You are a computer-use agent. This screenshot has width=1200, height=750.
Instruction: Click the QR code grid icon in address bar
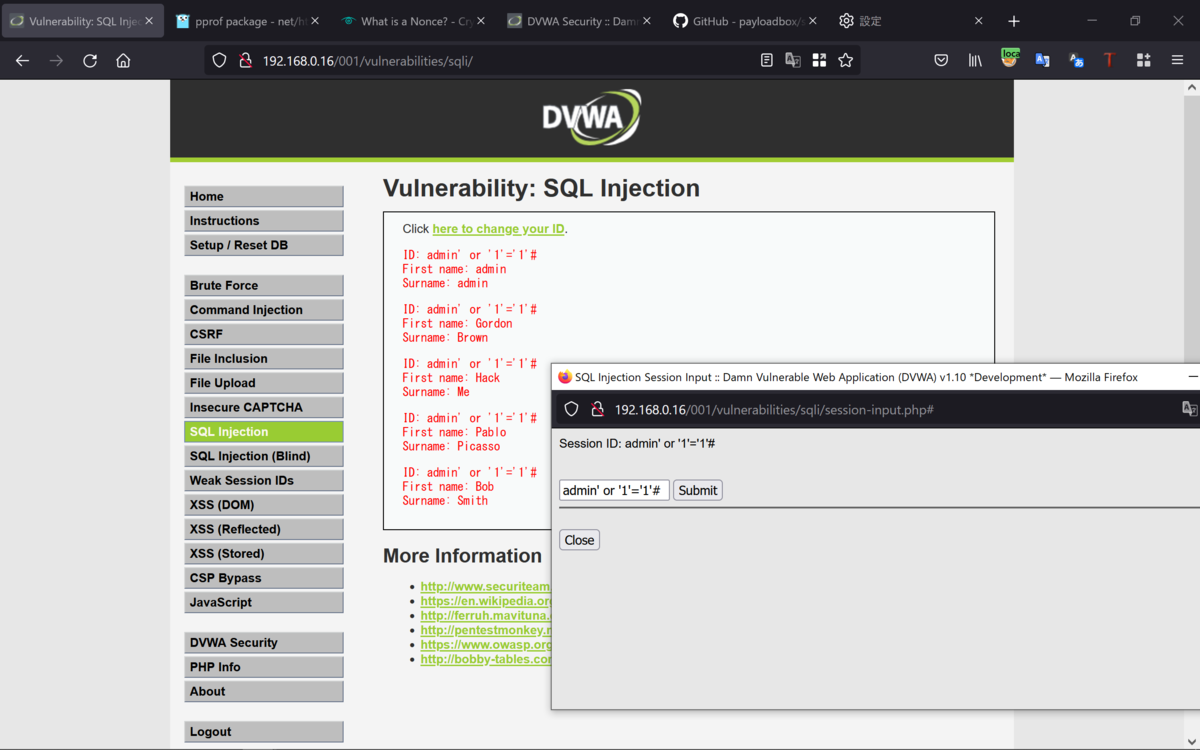(819, 60)
